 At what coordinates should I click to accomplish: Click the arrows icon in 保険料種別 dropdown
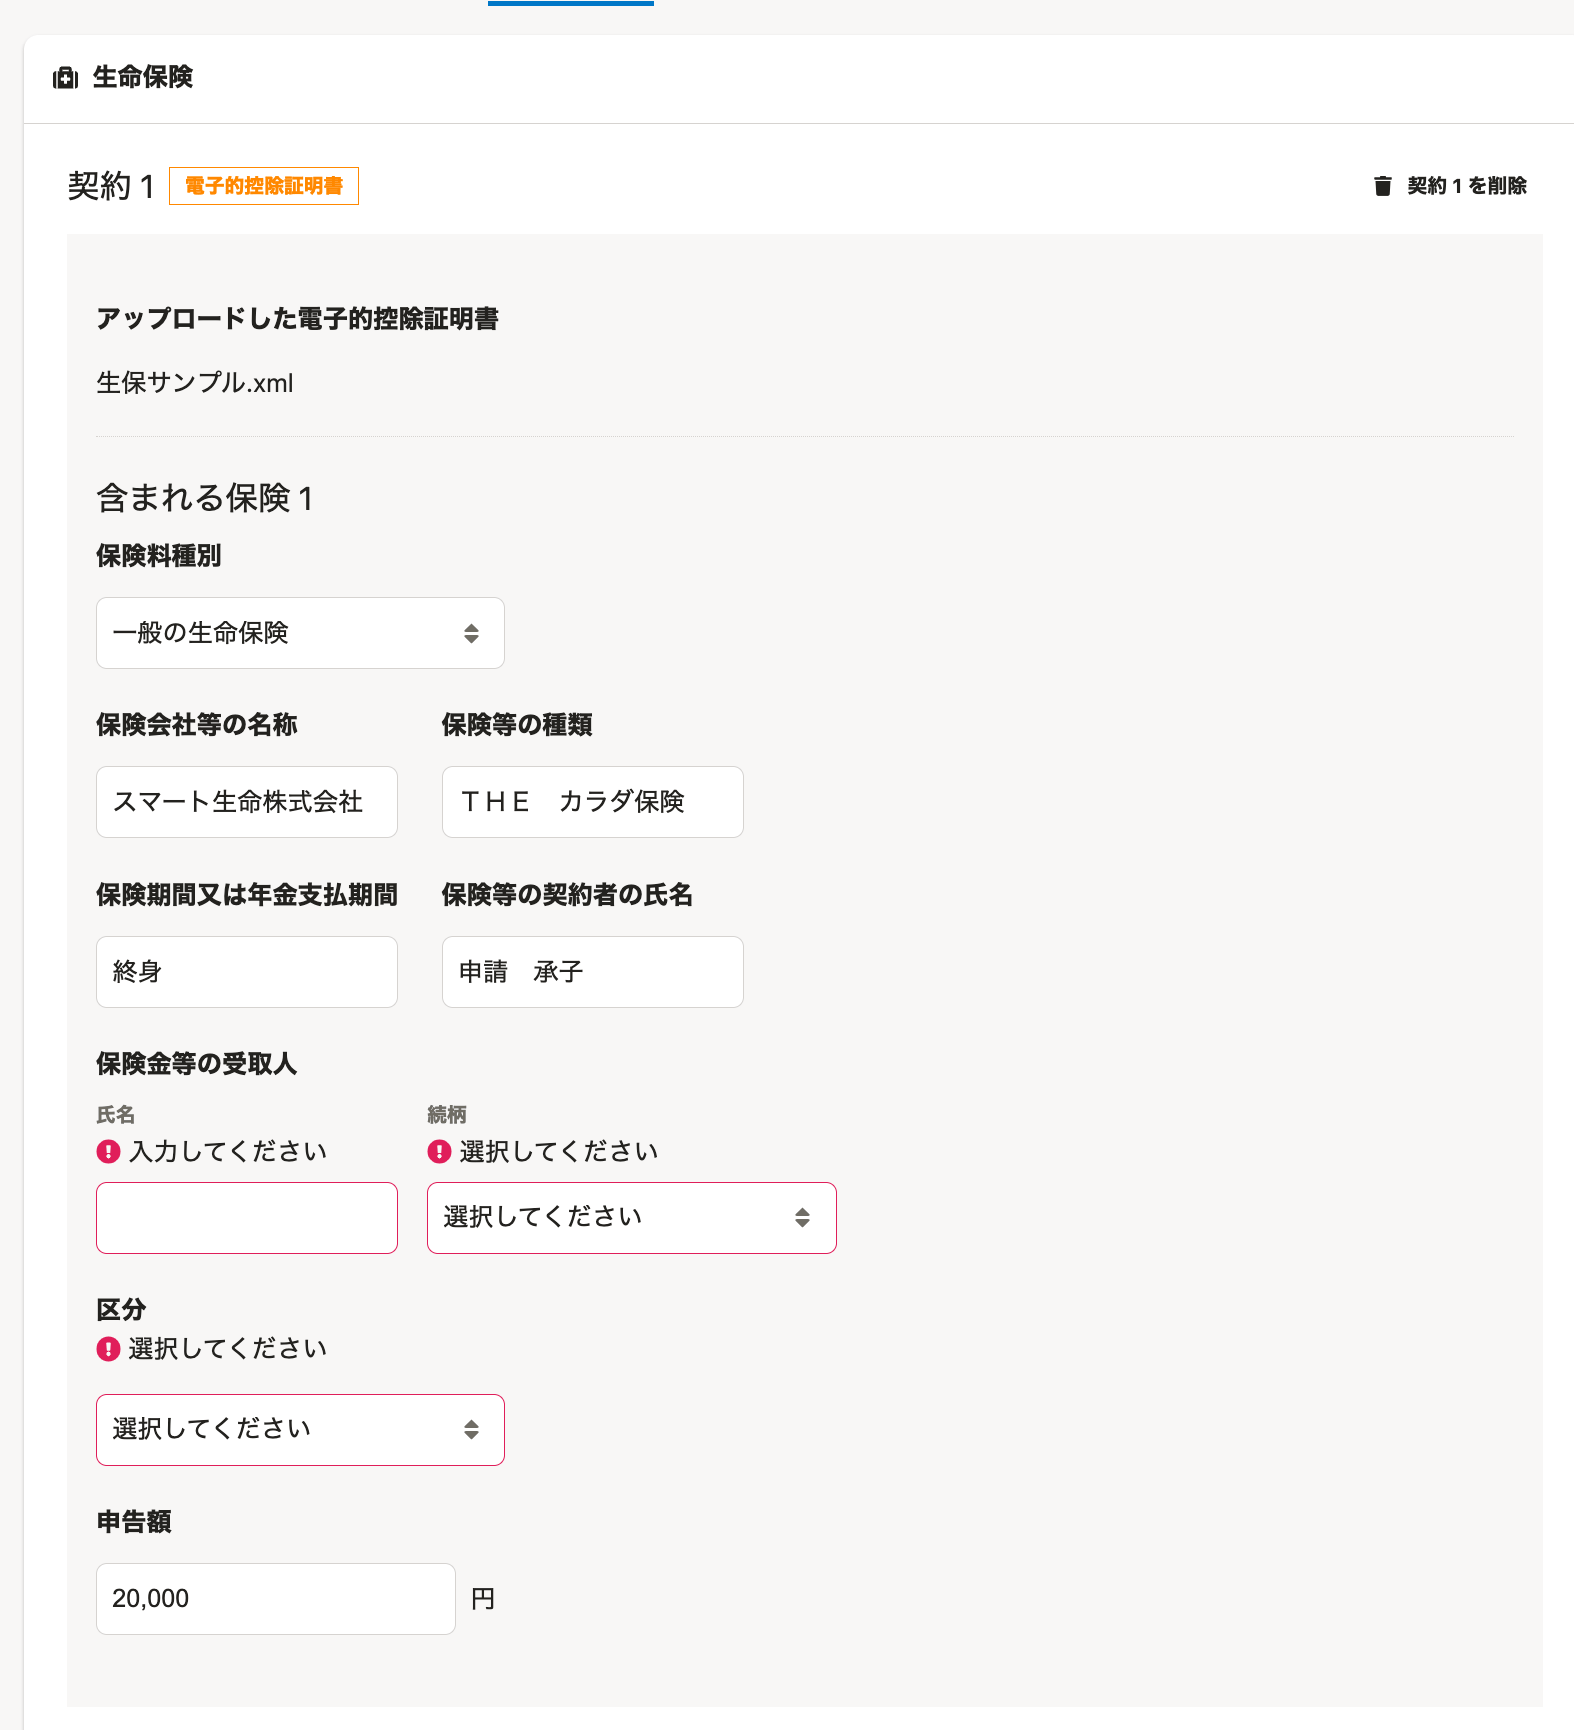tap(471, 633)
